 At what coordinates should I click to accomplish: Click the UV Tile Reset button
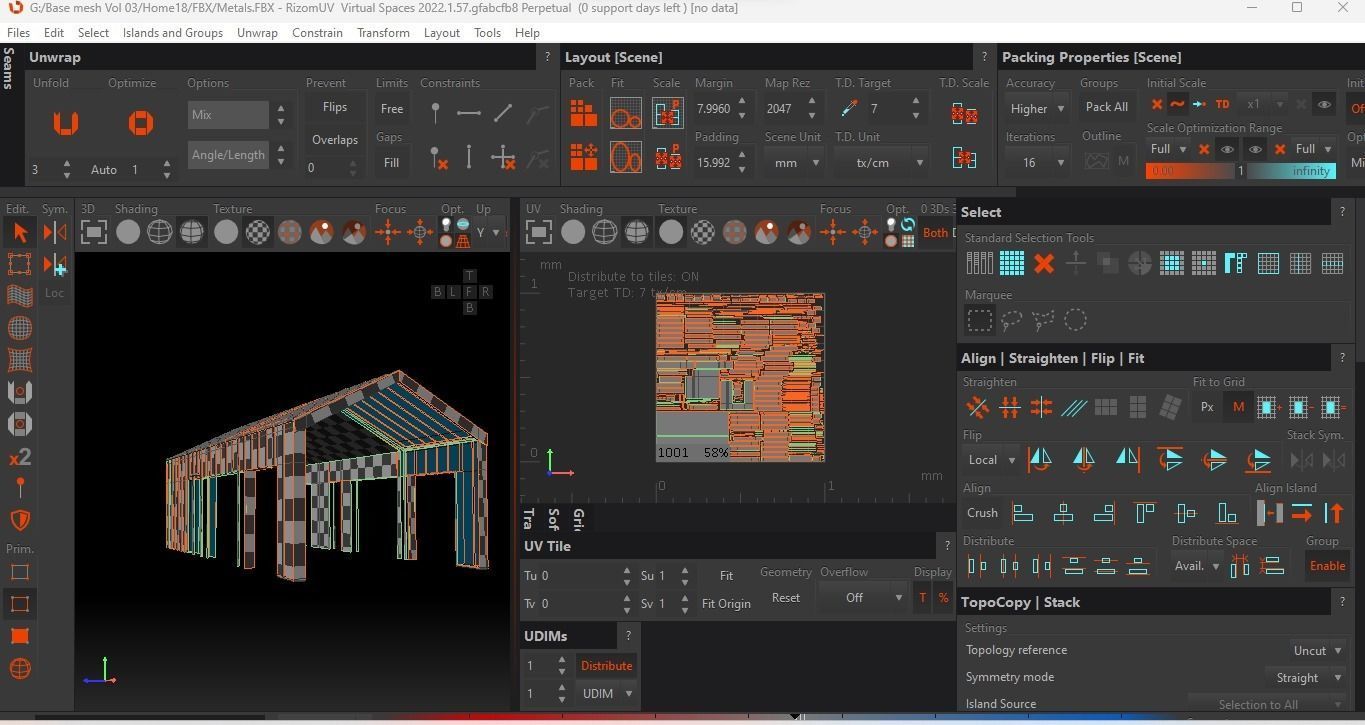tap(785, 598)
